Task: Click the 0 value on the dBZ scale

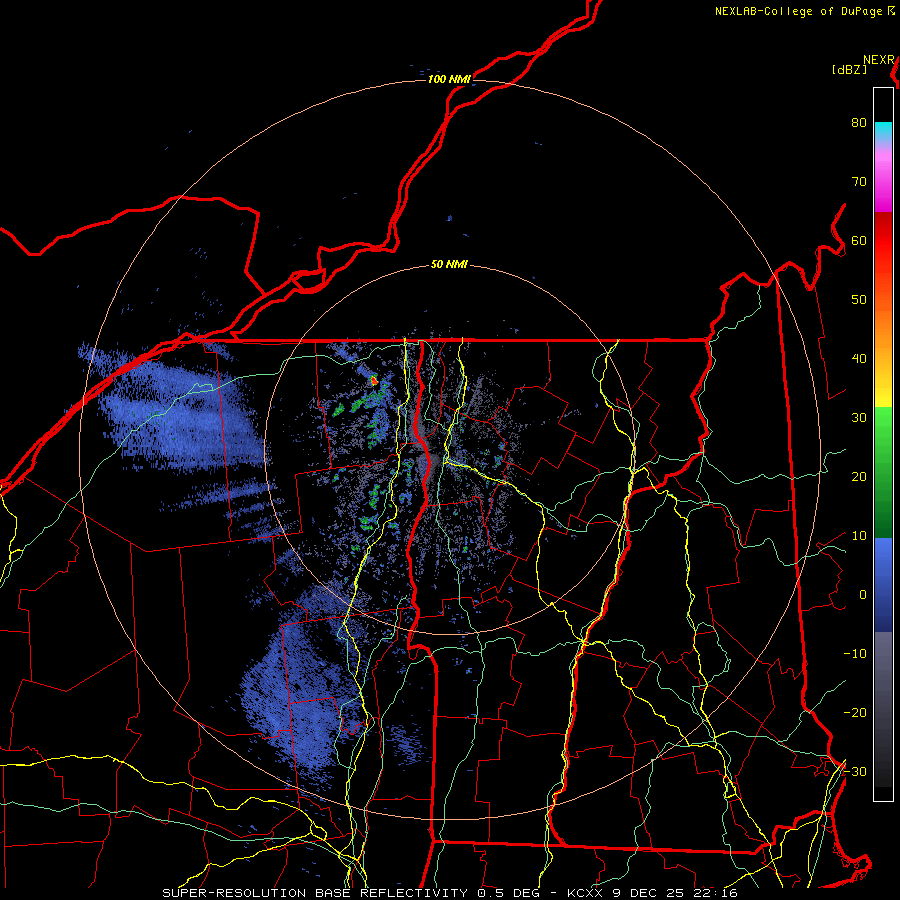Action: point(863,595)
